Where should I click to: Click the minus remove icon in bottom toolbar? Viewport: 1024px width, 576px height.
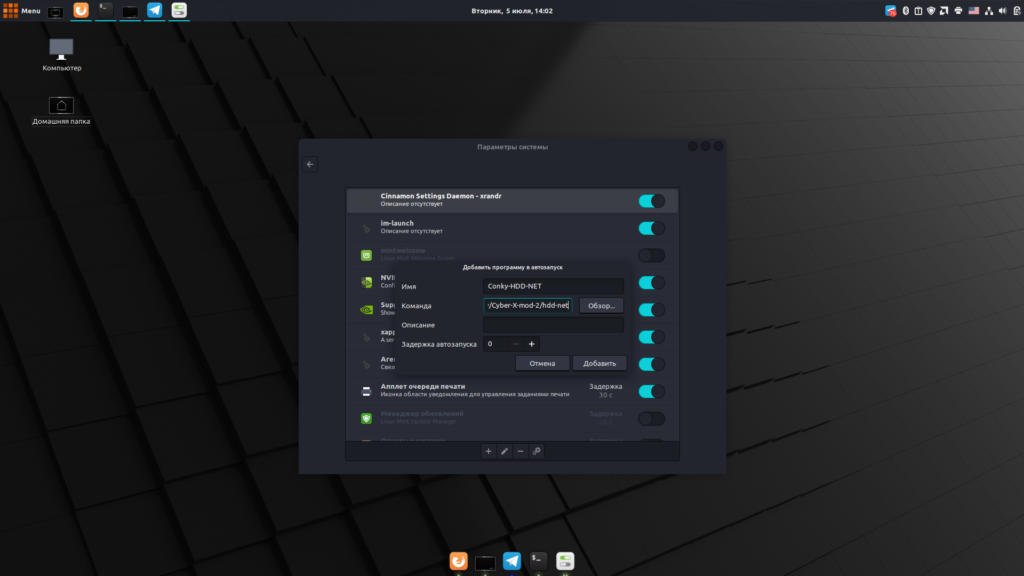(520, 451)
